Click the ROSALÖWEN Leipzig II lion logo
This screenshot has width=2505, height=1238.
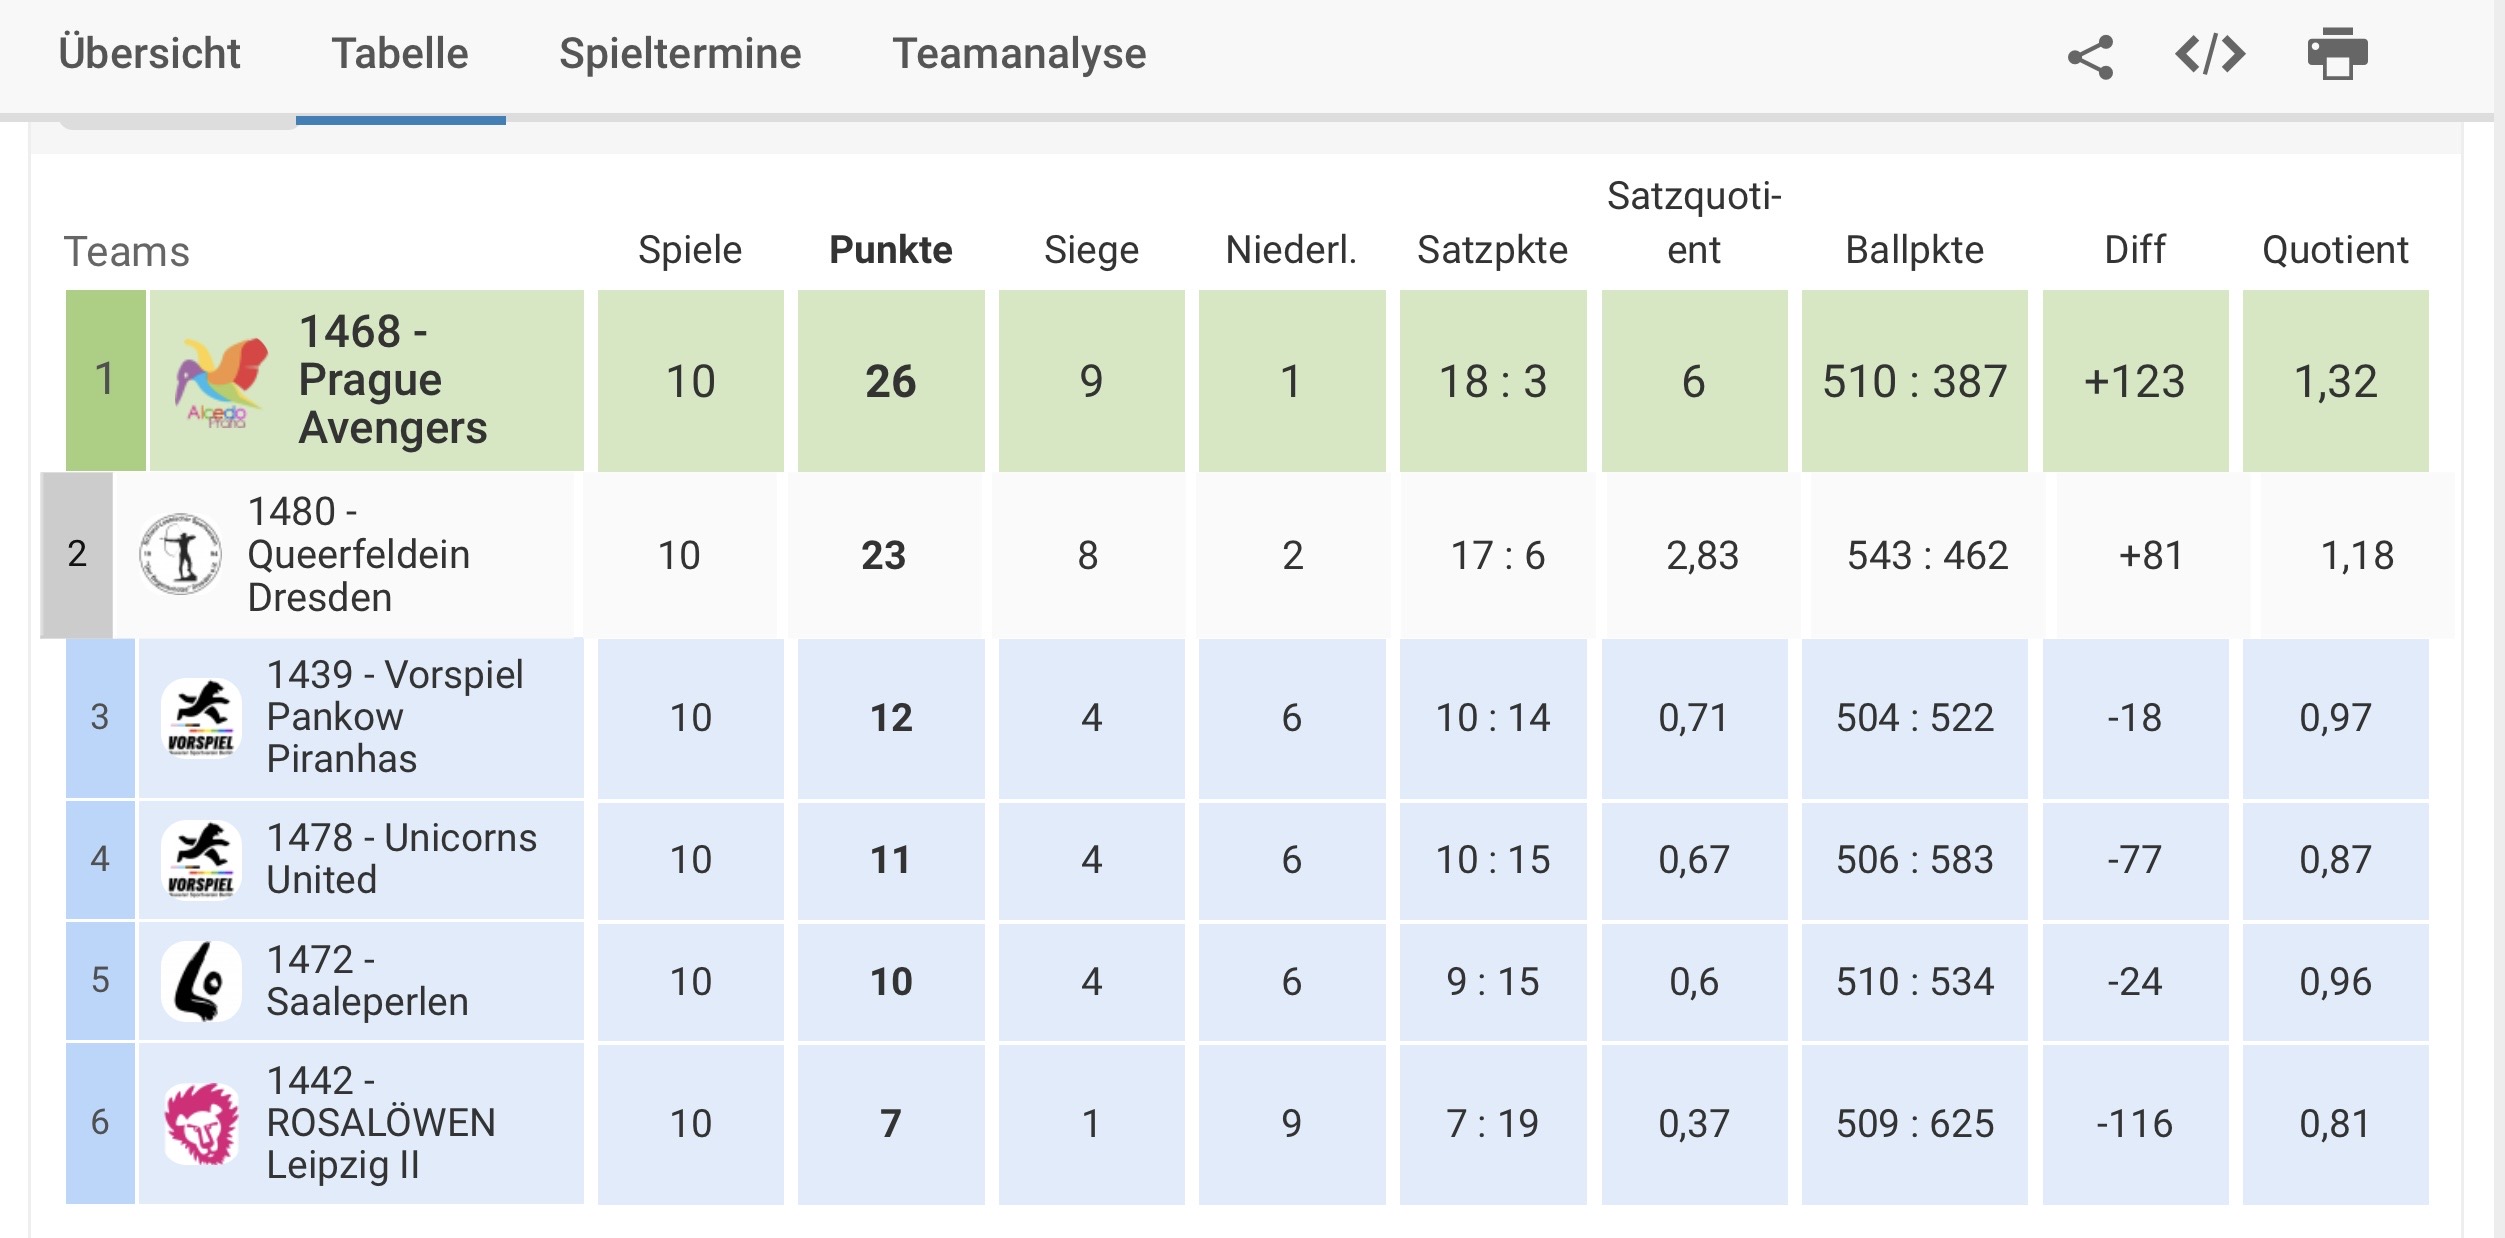tap(201, 1123)
